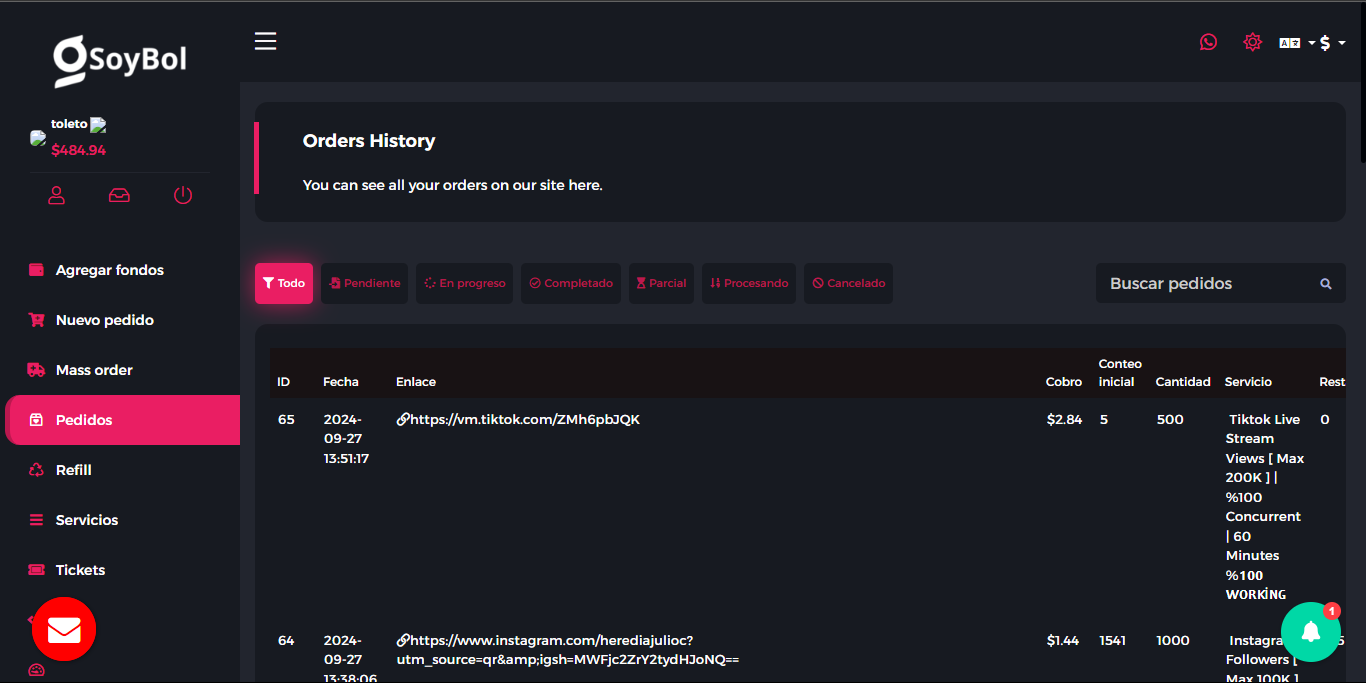Screen dimensions: 1366x683
Task: Open the language selector dropdown
Action: click(1296, 43)
